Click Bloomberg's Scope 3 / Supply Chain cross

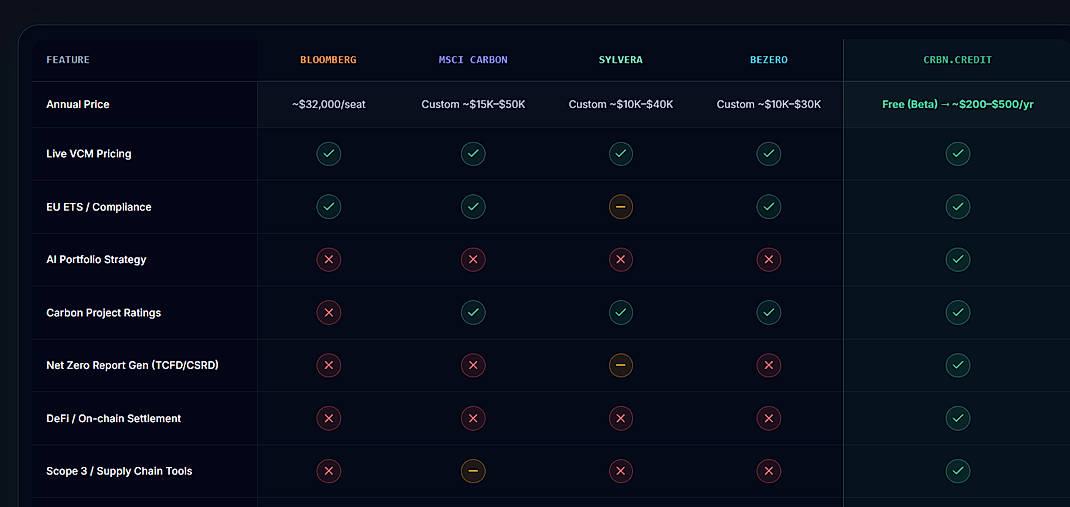click(328, 471)
